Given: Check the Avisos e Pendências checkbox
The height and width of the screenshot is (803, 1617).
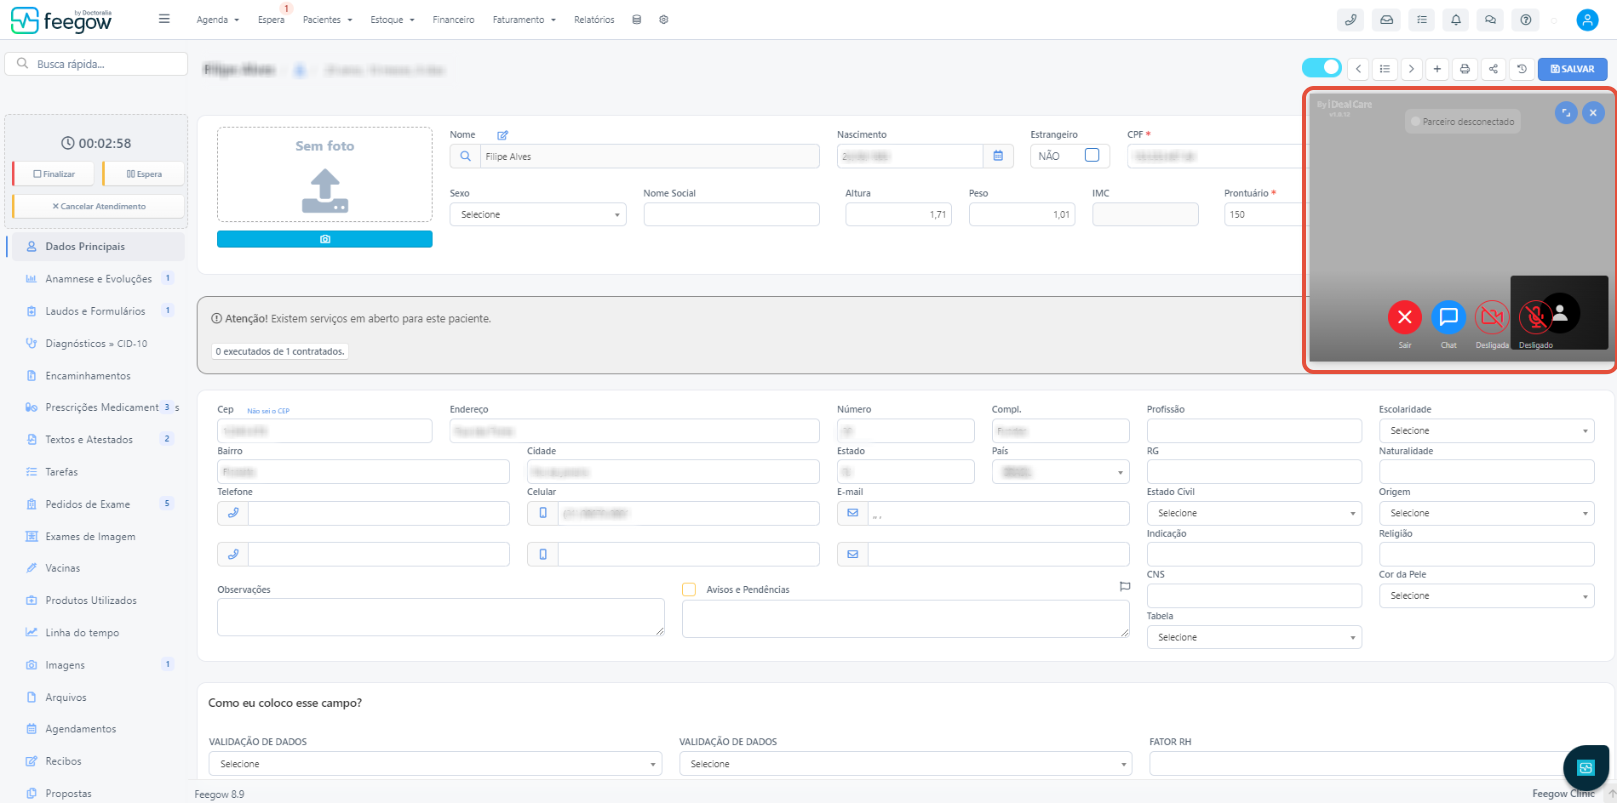Looking at the screenshot, I should pyautogui.click(x=689, y=589).
